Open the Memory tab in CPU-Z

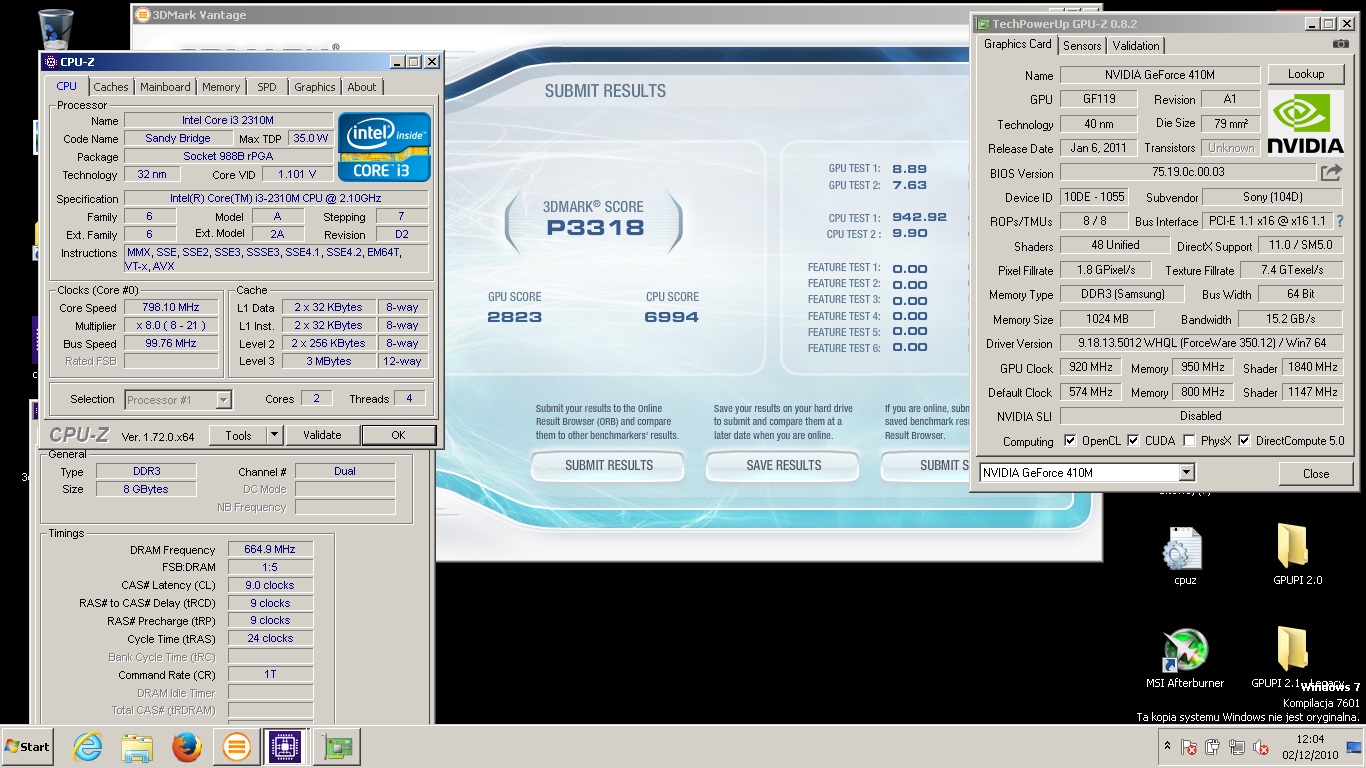[221, 87]
